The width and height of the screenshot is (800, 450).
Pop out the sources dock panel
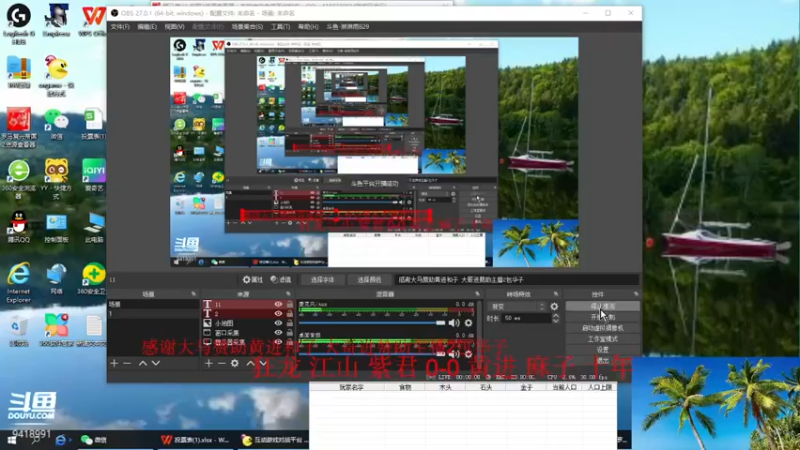288,294
